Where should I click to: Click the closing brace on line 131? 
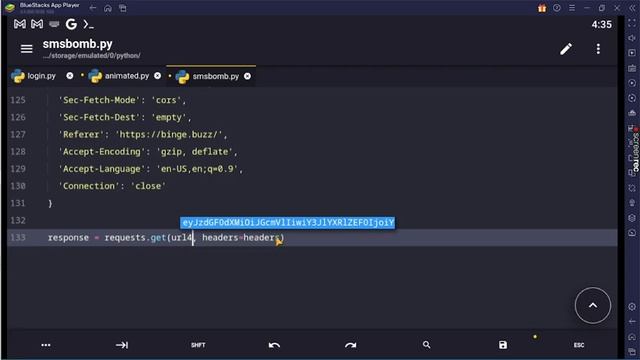click(x=50, y=203)
